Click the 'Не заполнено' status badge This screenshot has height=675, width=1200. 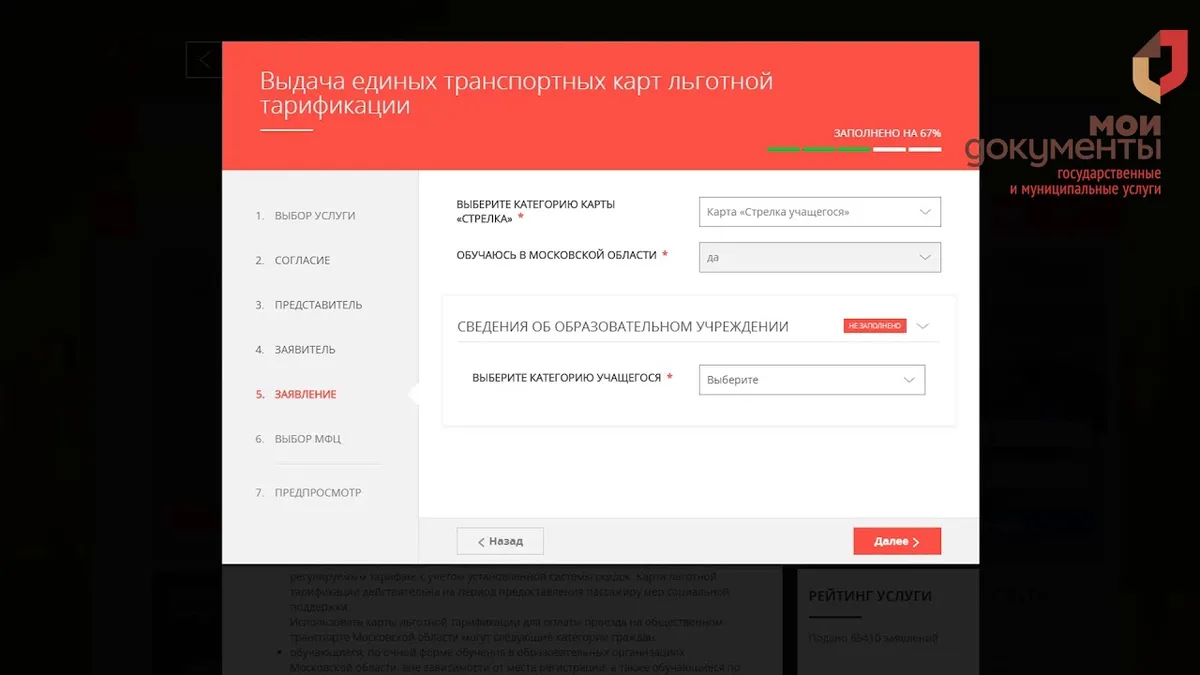(875, 326)
